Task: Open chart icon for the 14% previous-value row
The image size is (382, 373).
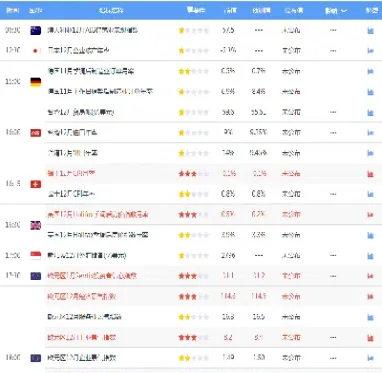Action: [370, 153]
